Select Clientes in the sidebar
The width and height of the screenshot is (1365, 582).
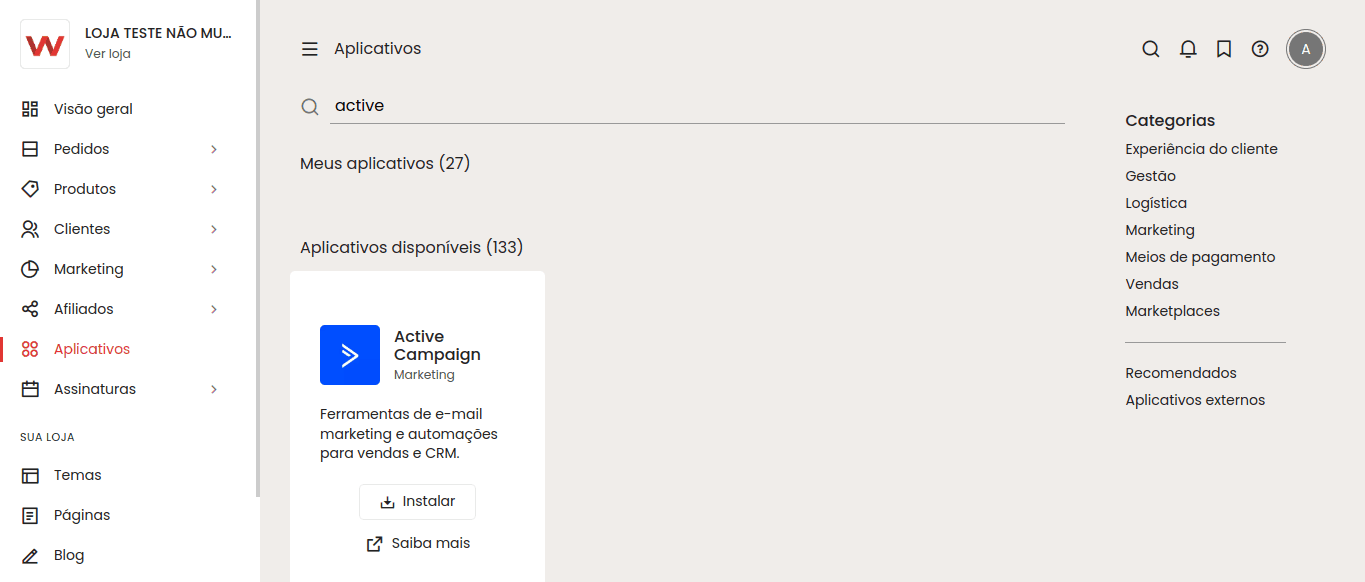[82, 229]
